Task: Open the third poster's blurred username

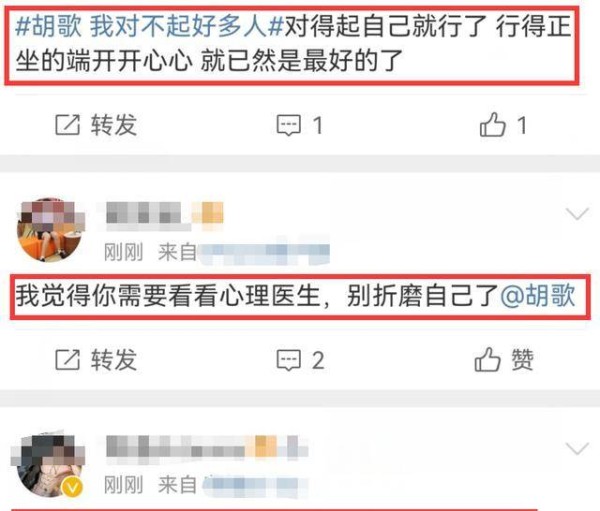Action: pos(207,447)
